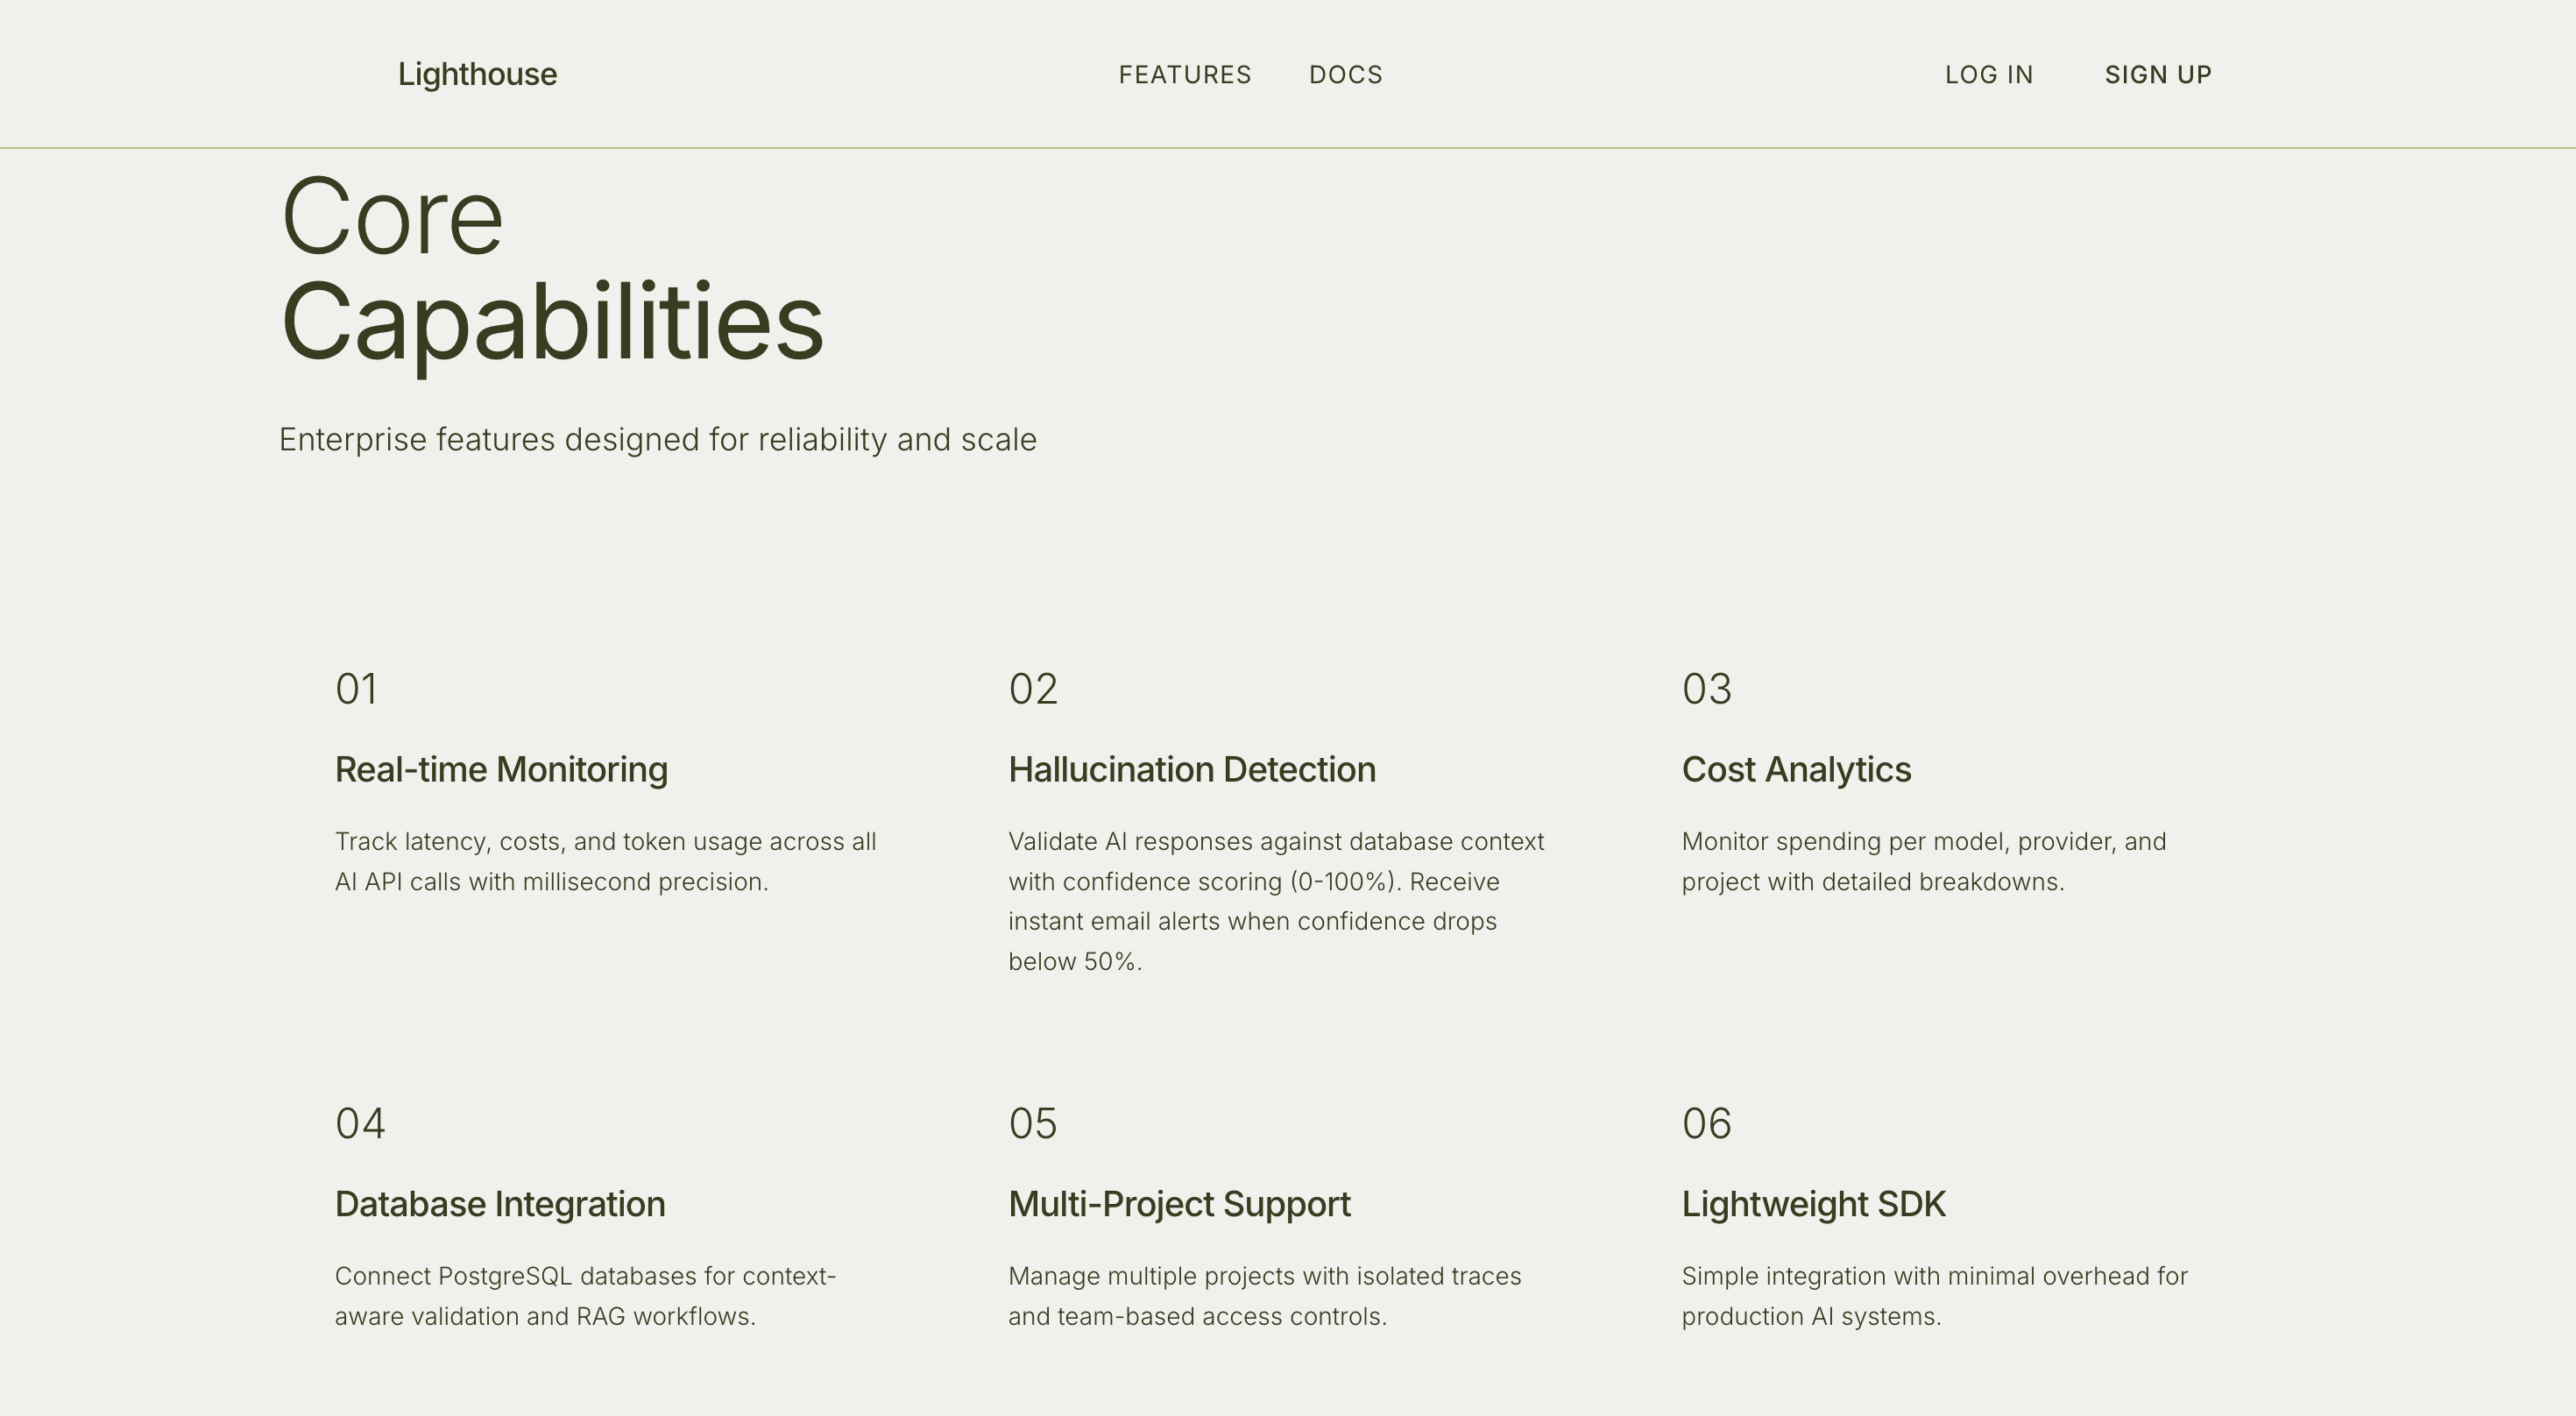The image size is (2576, 1416).
Task: Click the Lightweight SDK title
Action: [1813, 1204]
